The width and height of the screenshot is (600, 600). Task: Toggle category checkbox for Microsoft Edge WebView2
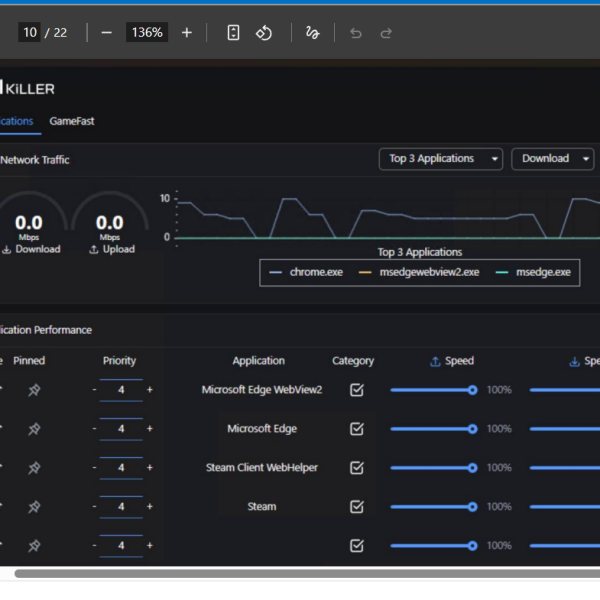tap(357, 390)
